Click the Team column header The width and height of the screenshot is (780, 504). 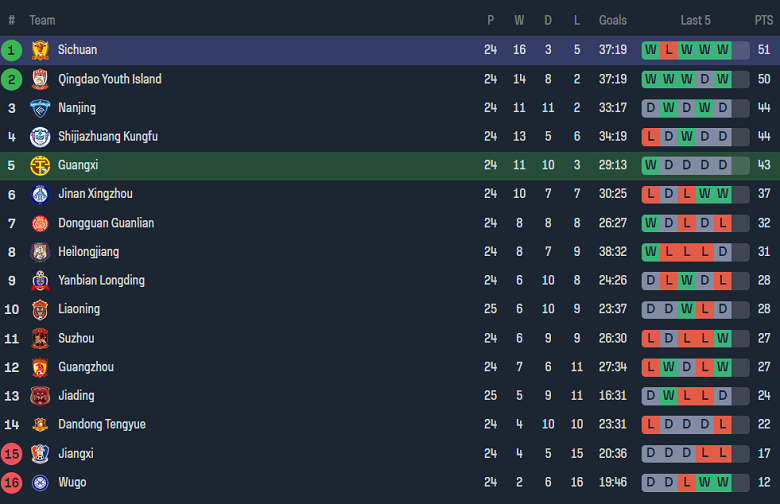pos(42,20)
